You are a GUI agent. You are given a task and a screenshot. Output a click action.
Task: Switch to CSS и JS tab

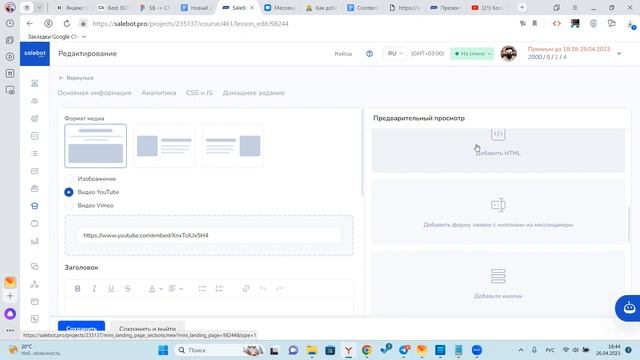click(199, 93)
